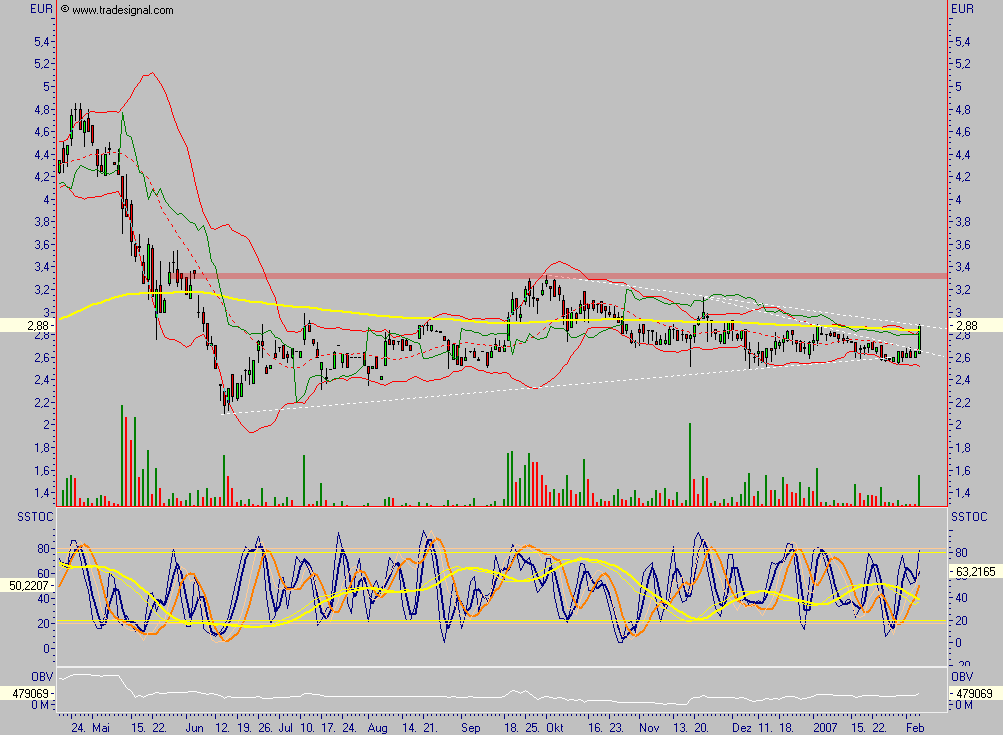Select the Feb label on the time axis
1003x735 pixels.
[916, 729]
